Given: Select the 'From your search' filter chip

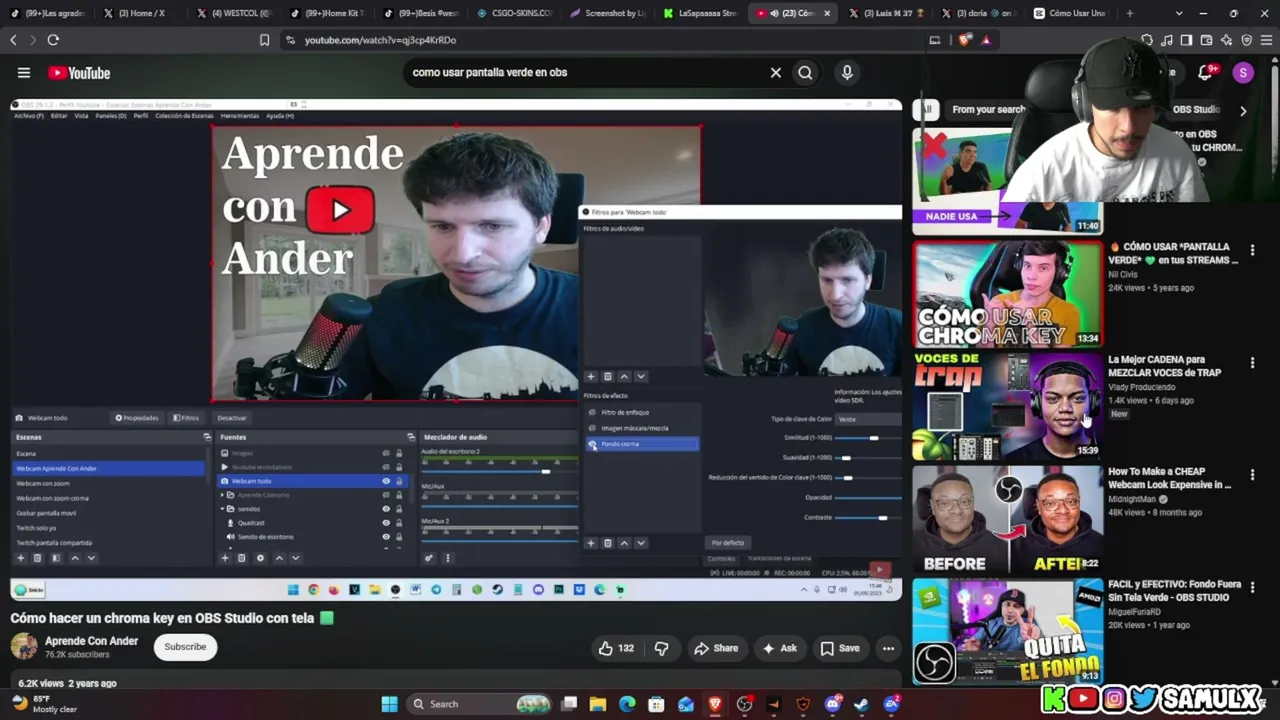Looking at the screenshot, I should click(x=989, y=110).
